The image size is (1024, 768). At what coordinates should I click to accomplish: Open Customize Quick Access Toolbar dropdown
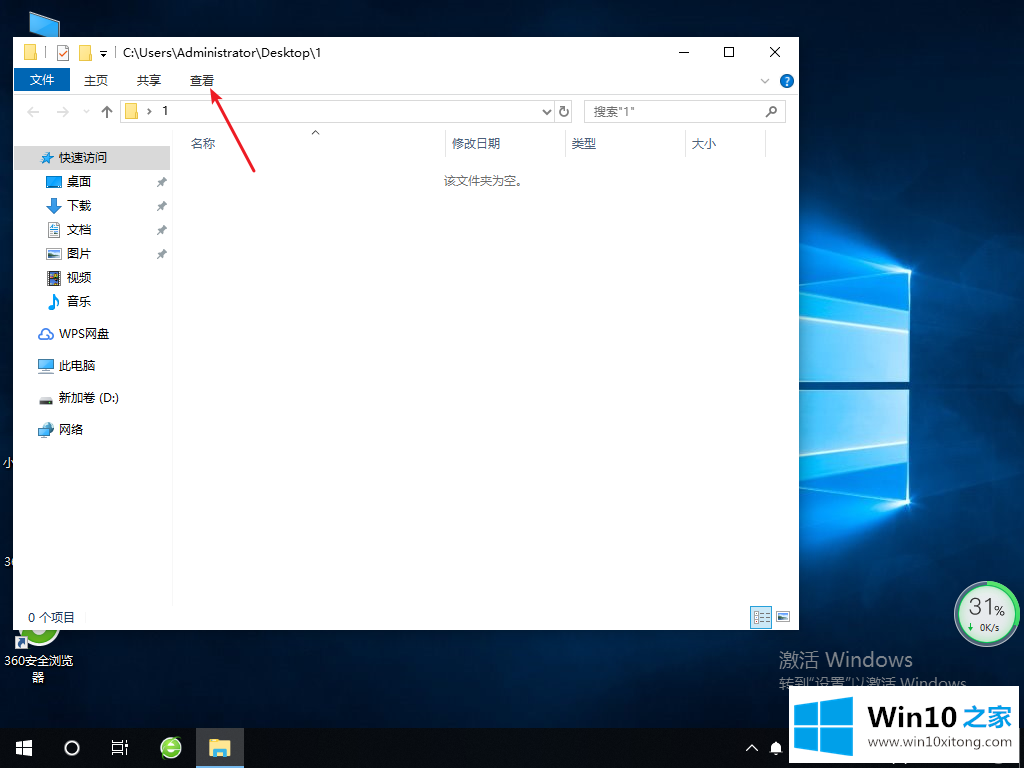coord(103,54)
